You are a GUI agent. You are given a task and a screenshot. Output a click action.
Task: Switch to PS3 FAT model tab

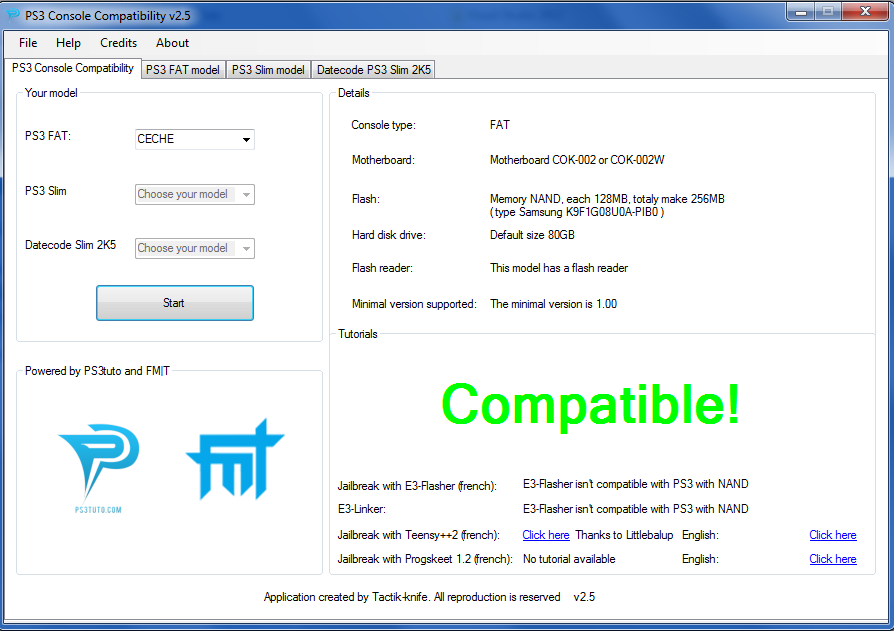[183, 70]
